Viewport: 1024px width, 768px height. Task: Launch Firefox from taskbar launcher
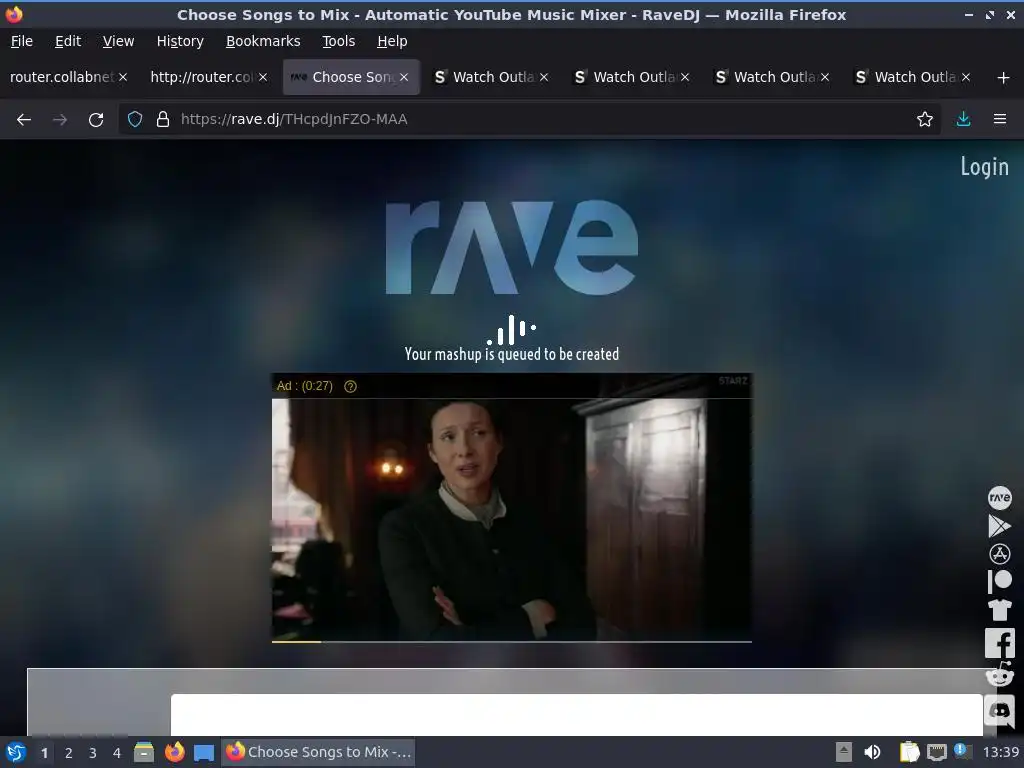(174, 752)
